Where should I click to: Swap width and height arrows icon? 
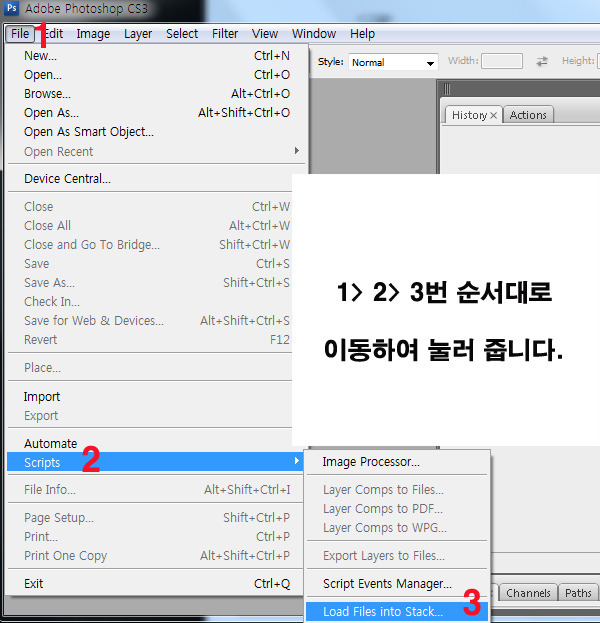click(x=542, y=61)
